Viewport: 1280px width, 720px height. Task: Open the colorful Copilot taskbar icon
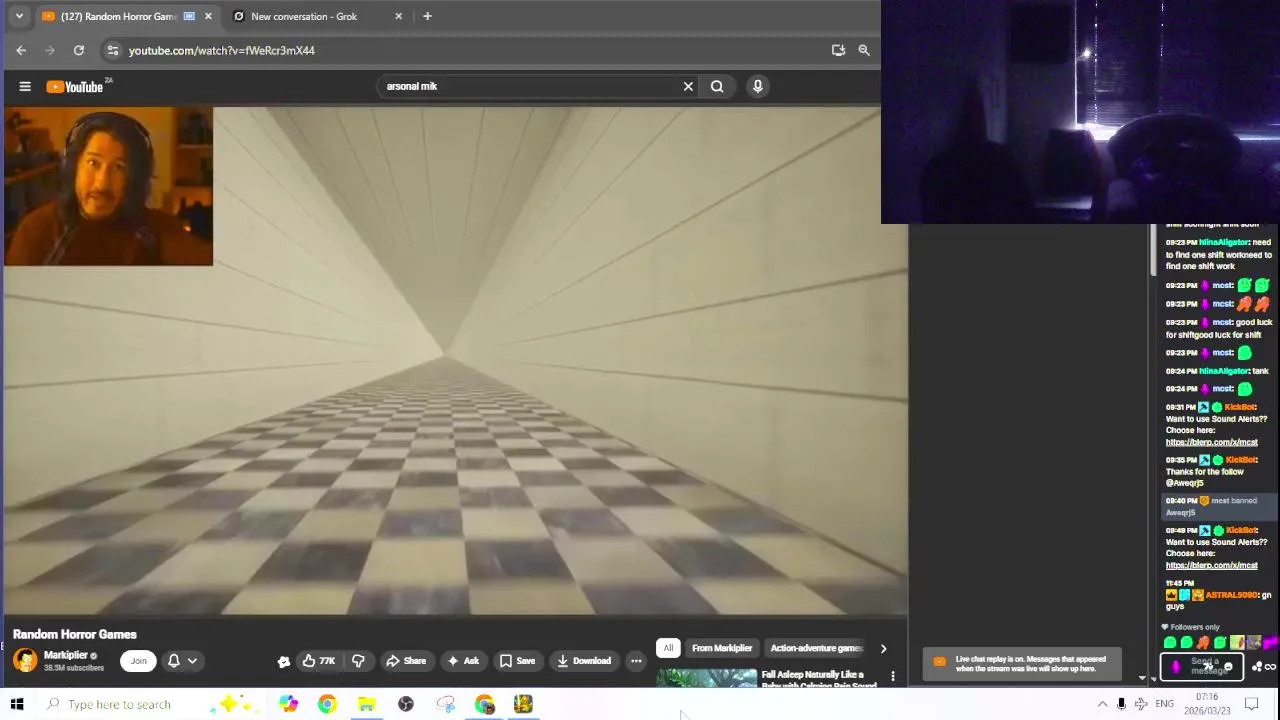pyautogui.click(x=288, y=704)
